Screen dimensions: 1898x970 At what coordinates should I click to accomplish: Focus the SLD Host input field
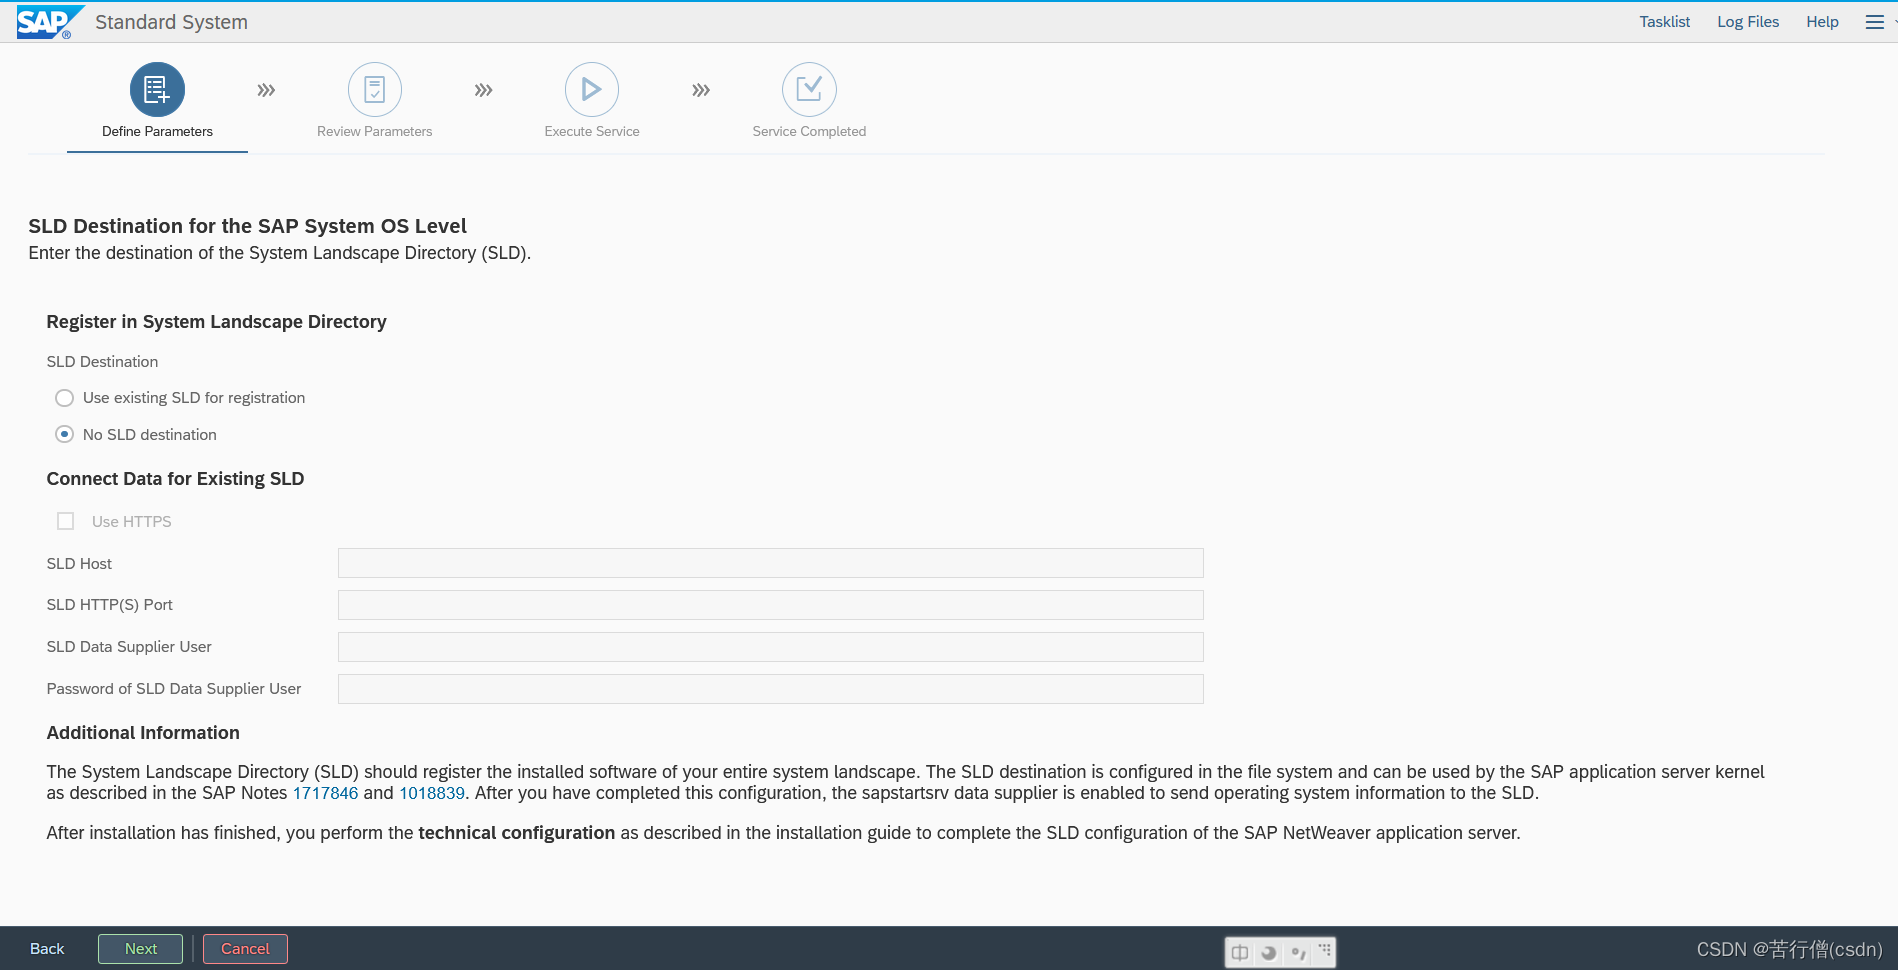click(x=770, y=563)
